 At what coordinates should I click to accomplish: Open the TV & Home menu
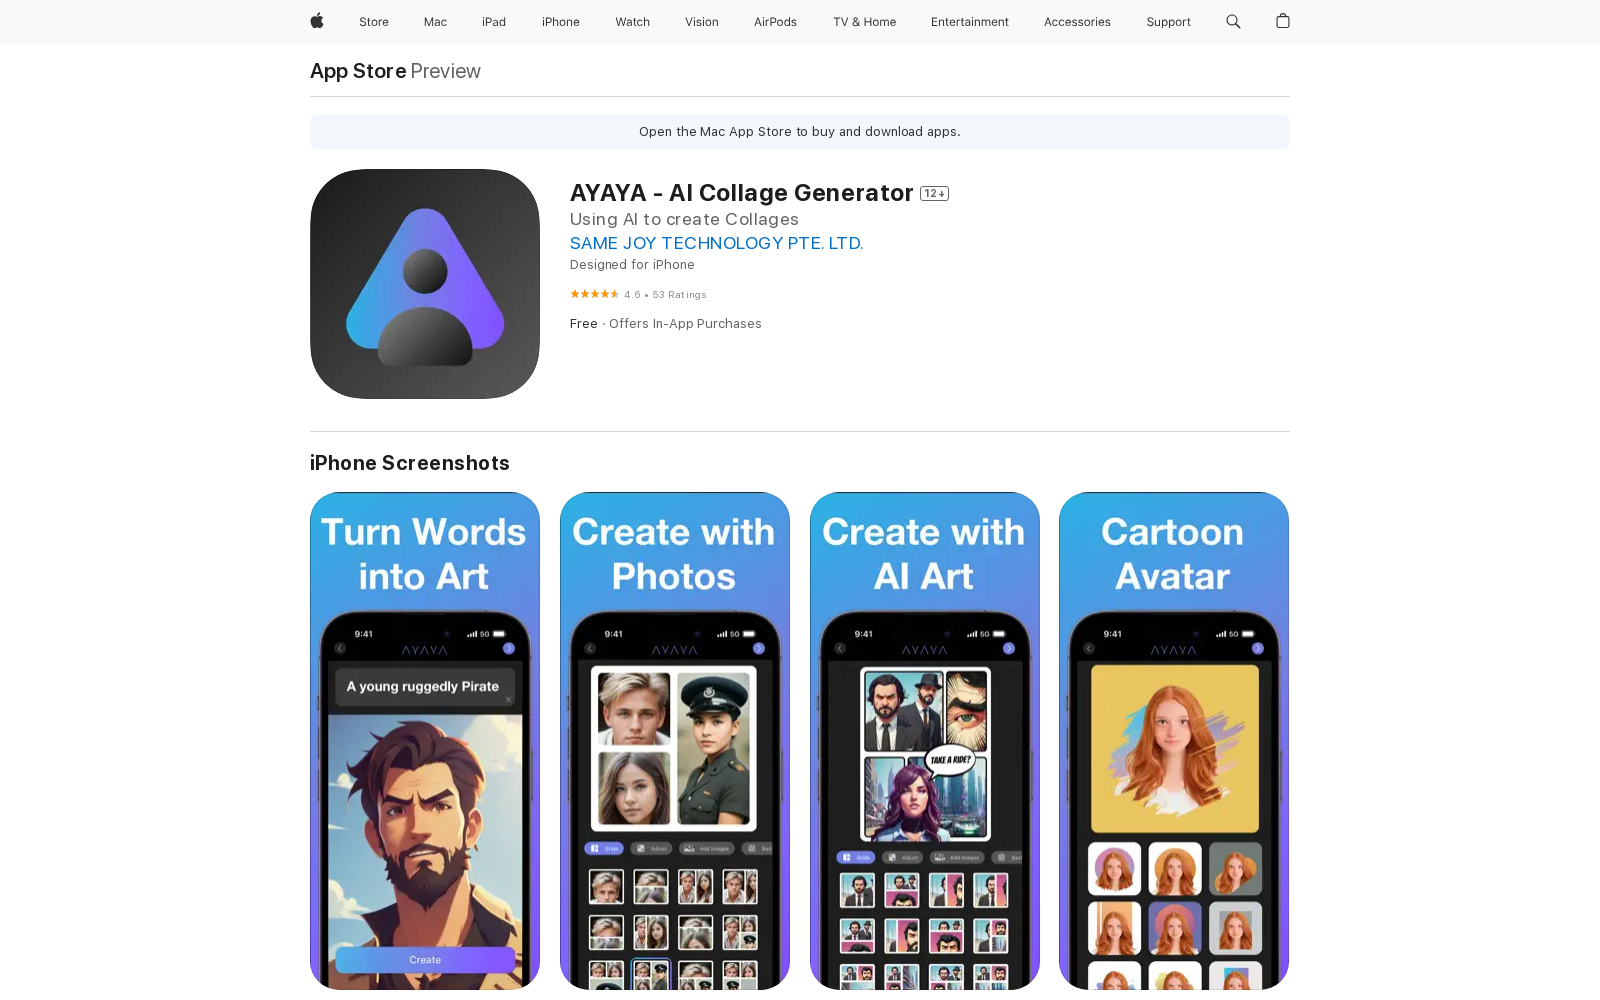click(x=865, y=22)
